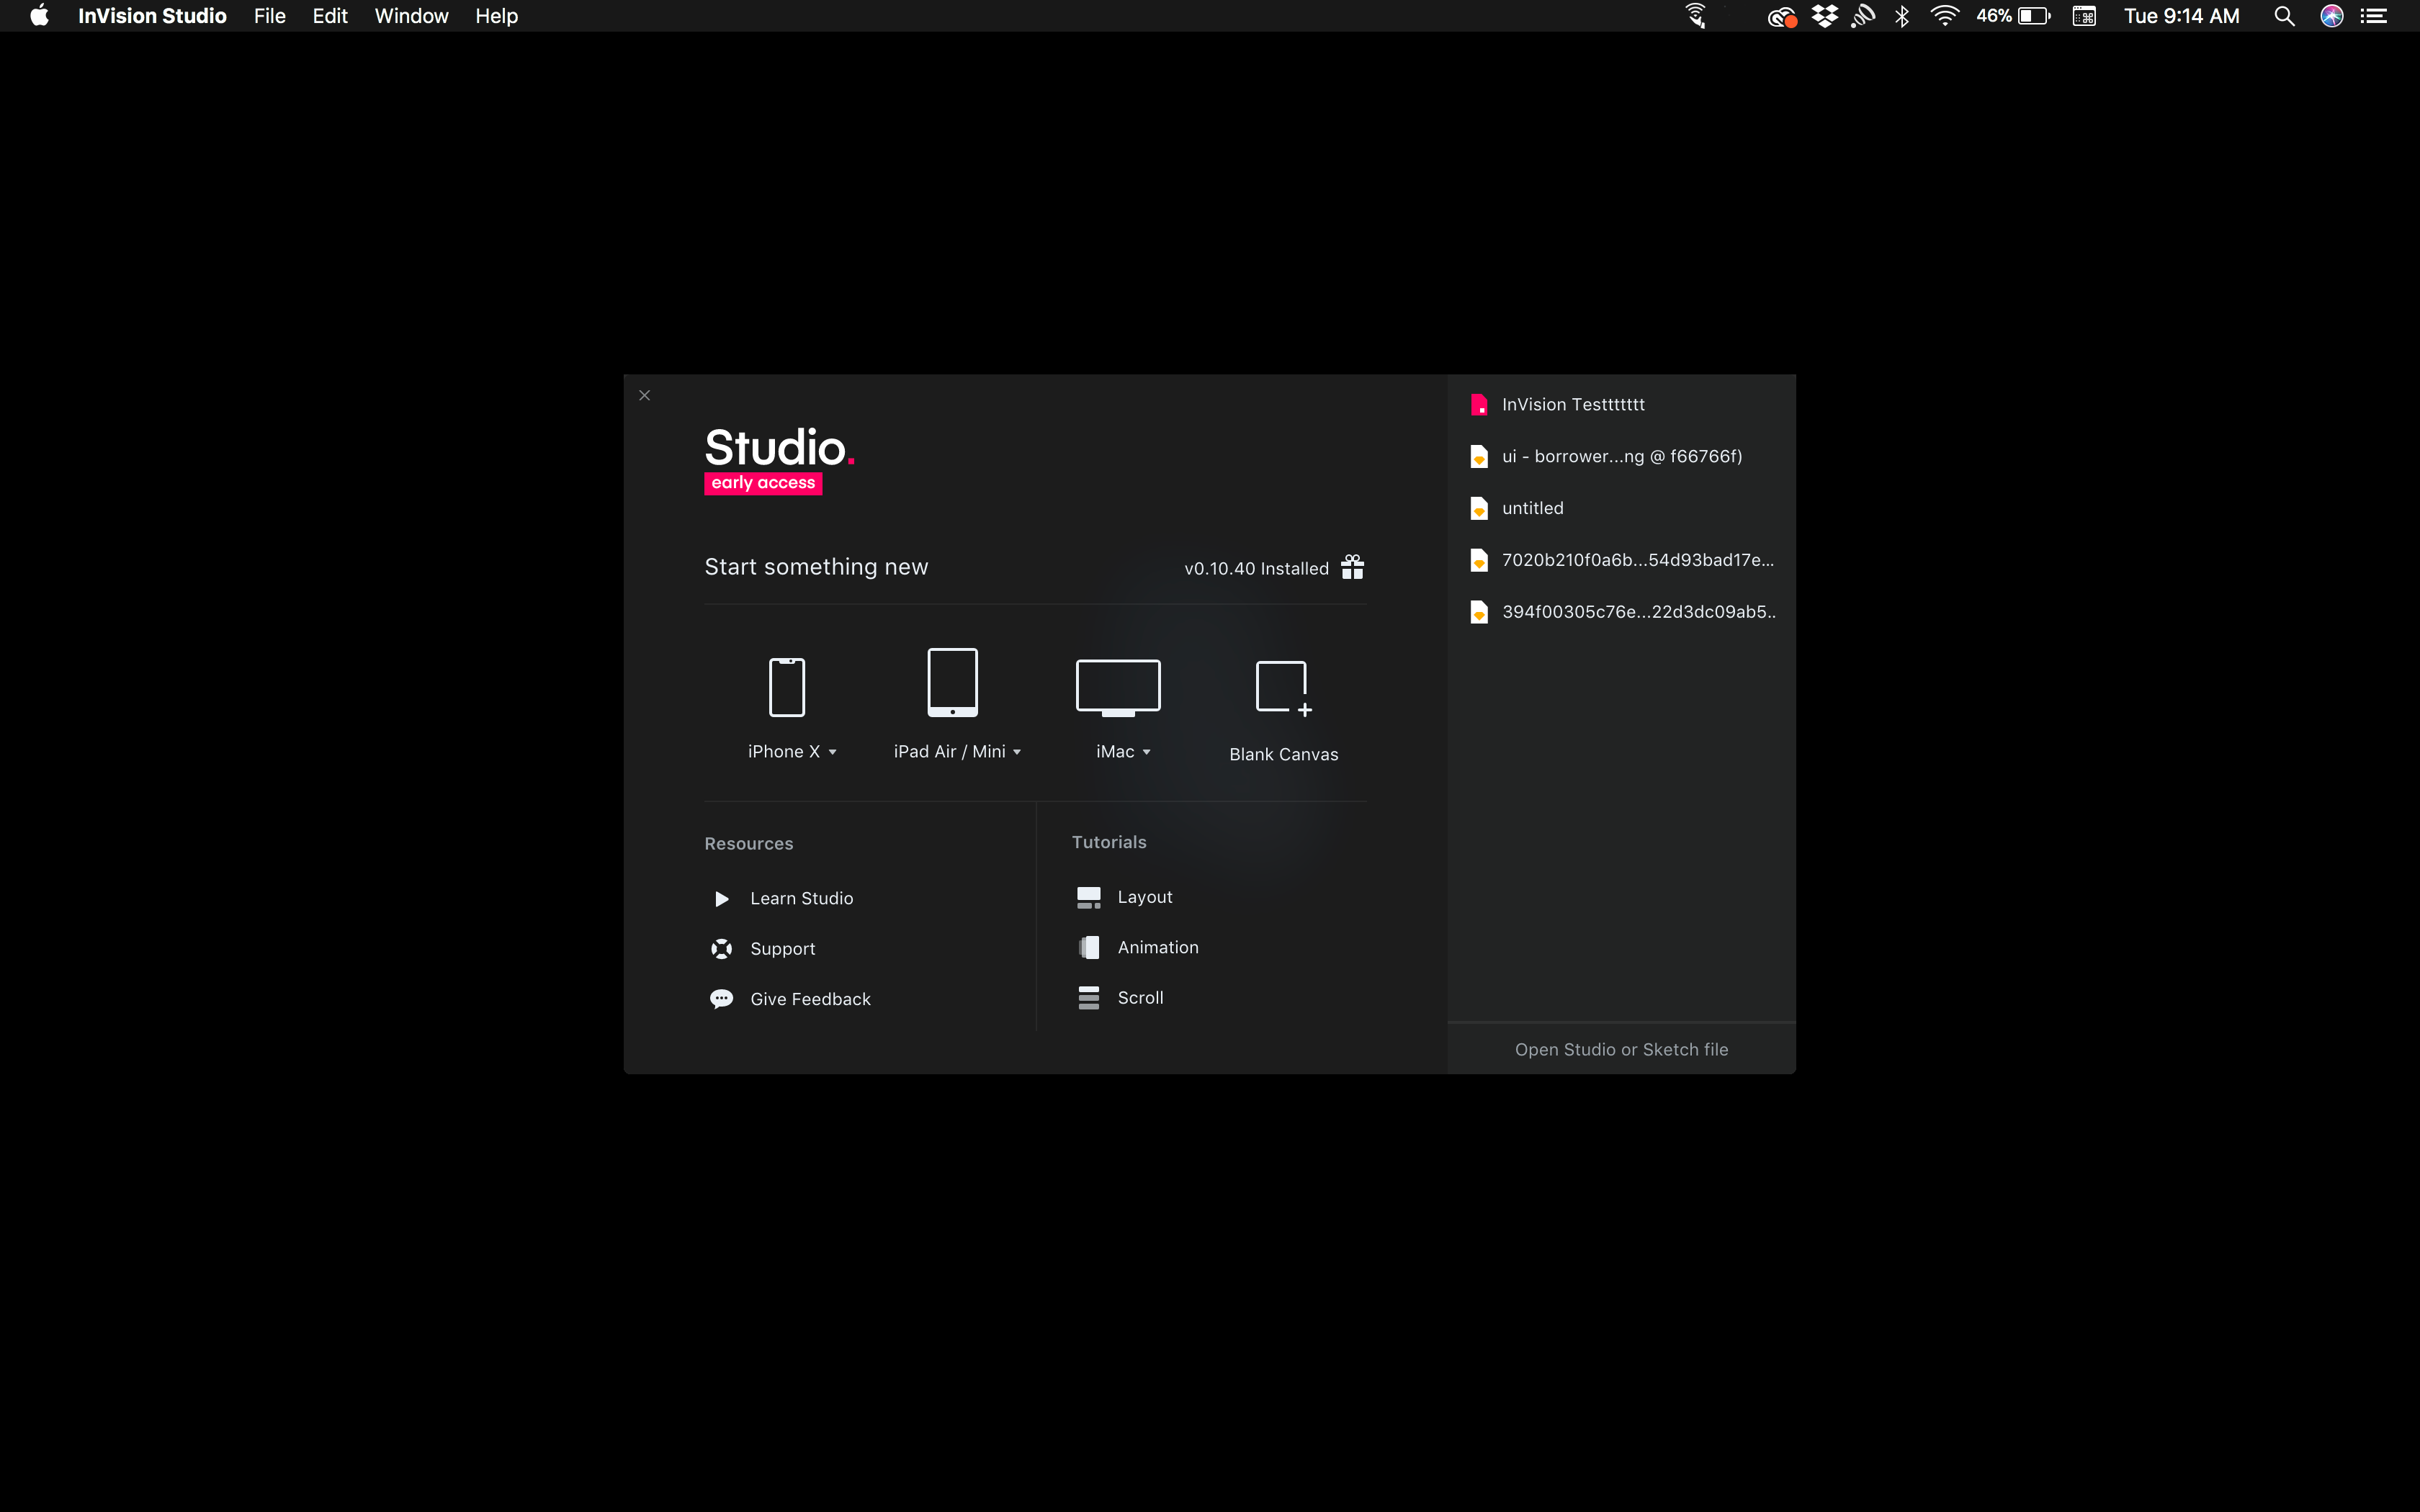Open the Notification Center icon

coord(2374,16)
